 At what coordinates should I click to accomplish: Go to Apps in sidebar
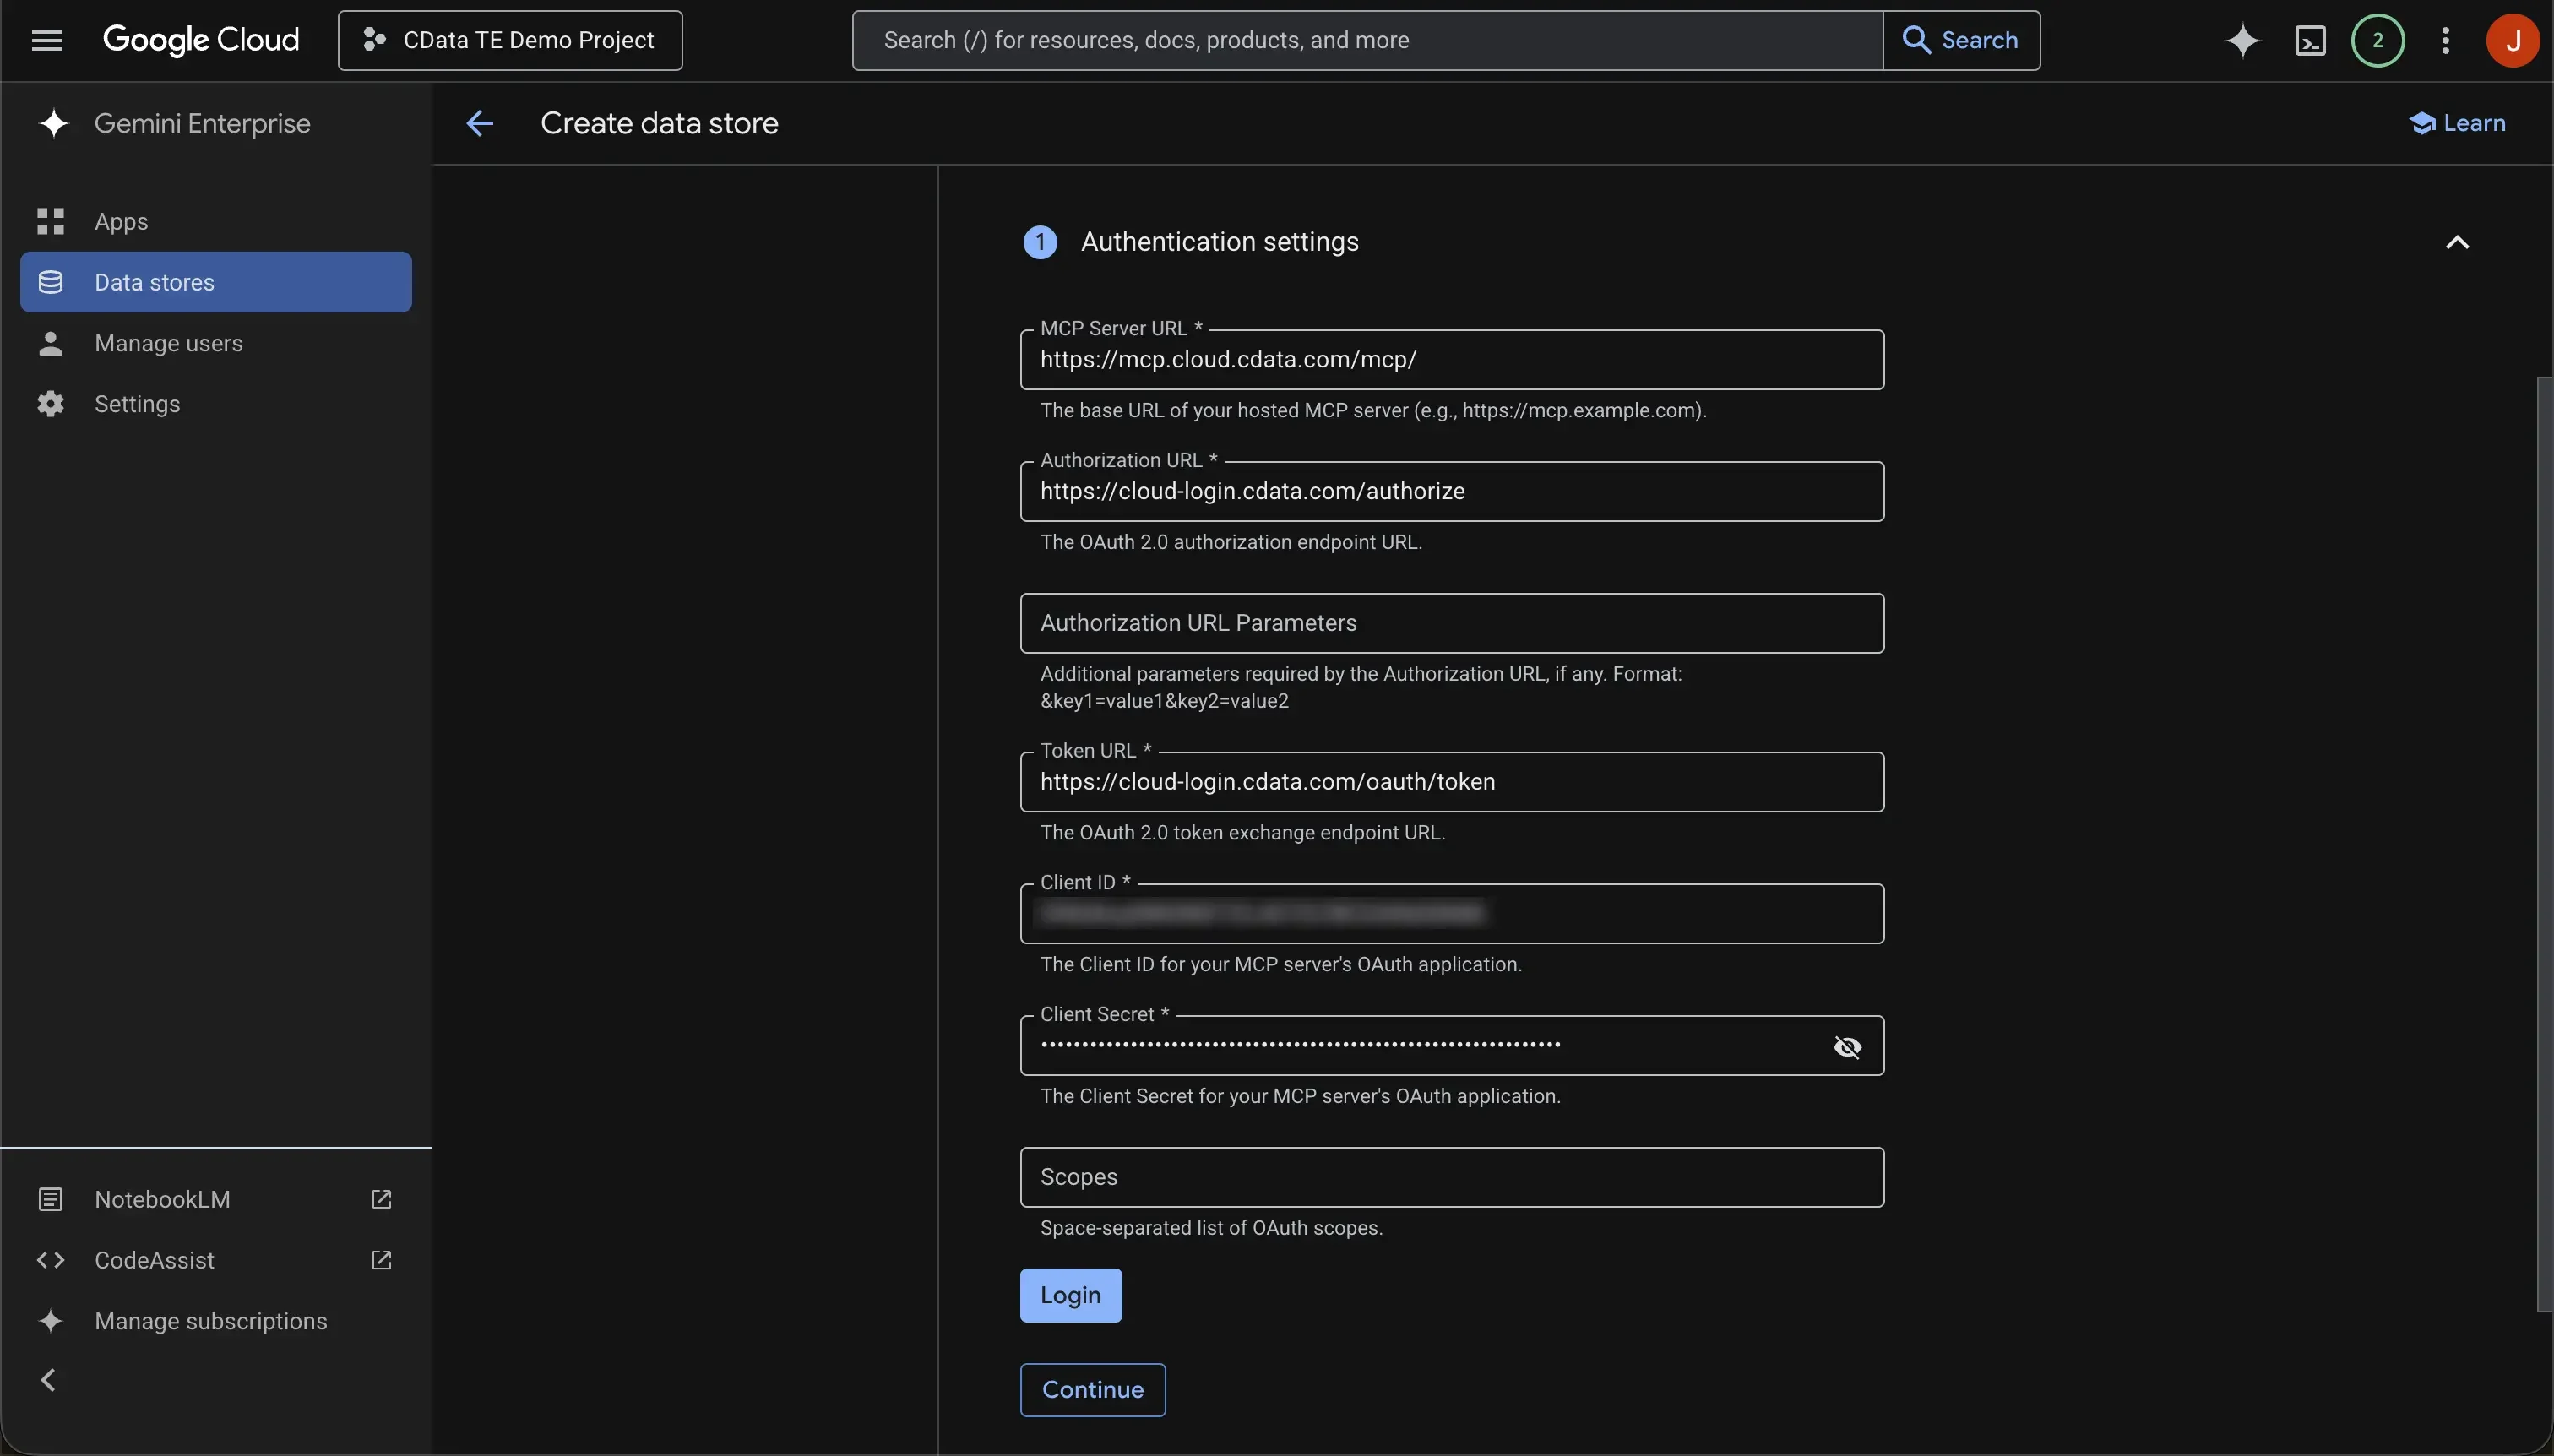[x=216, y=221]
